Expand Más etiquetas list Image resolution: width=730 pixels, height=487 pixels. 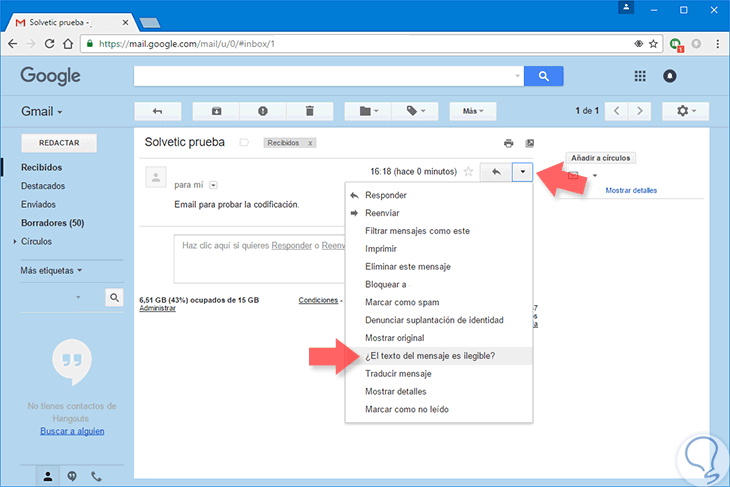(x=51, y=271)
